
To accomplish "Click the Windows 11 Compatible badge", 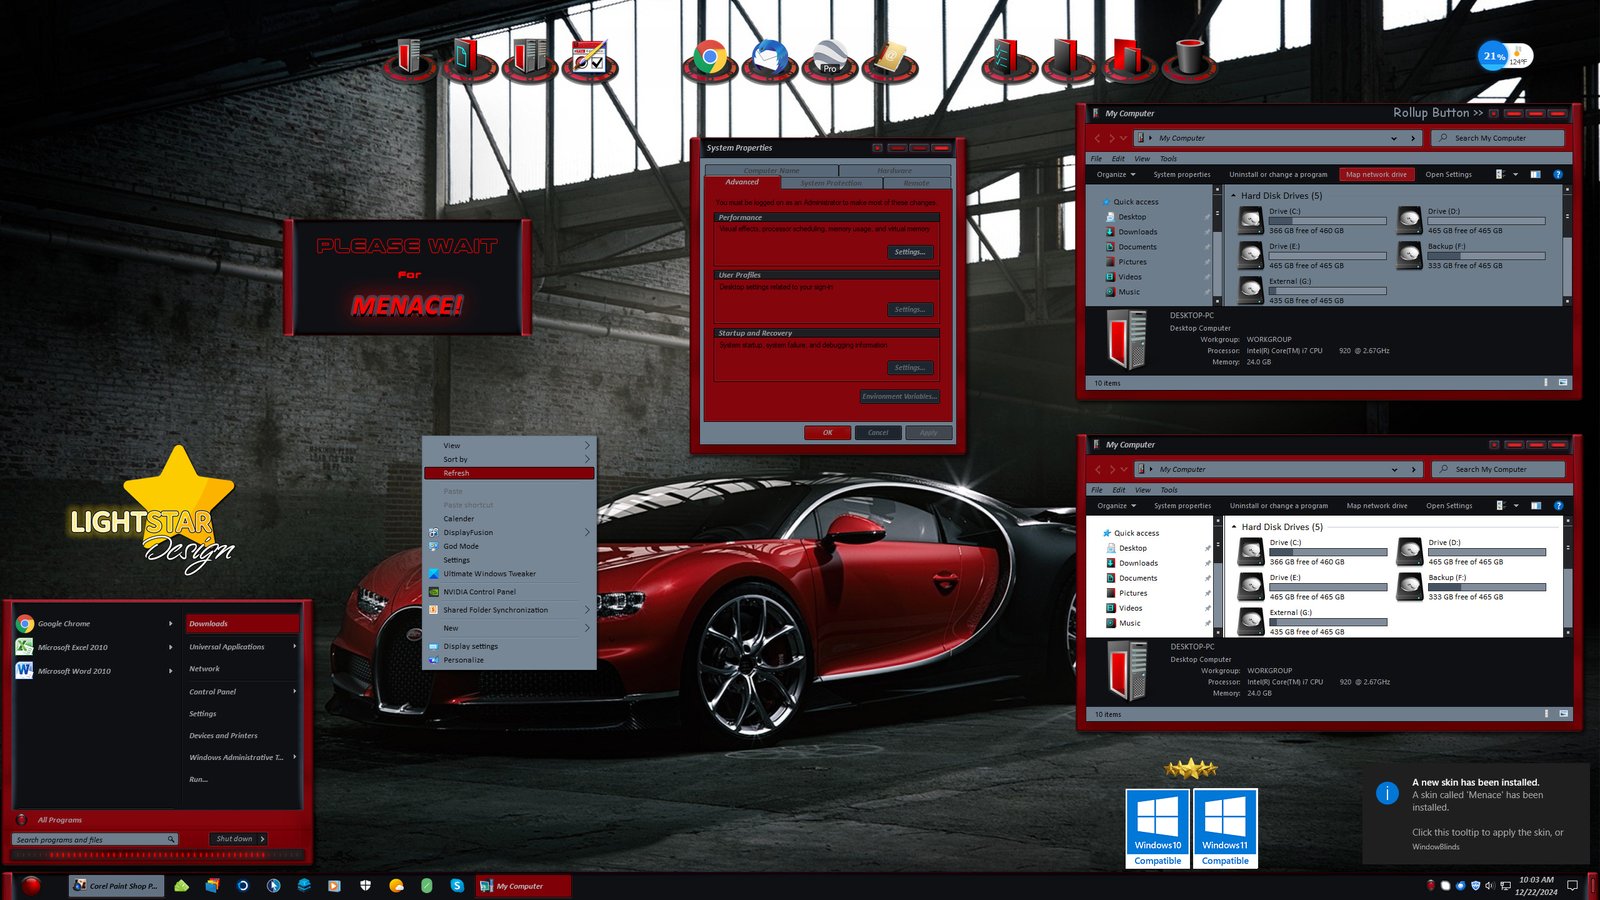I will coord(1225,828).
